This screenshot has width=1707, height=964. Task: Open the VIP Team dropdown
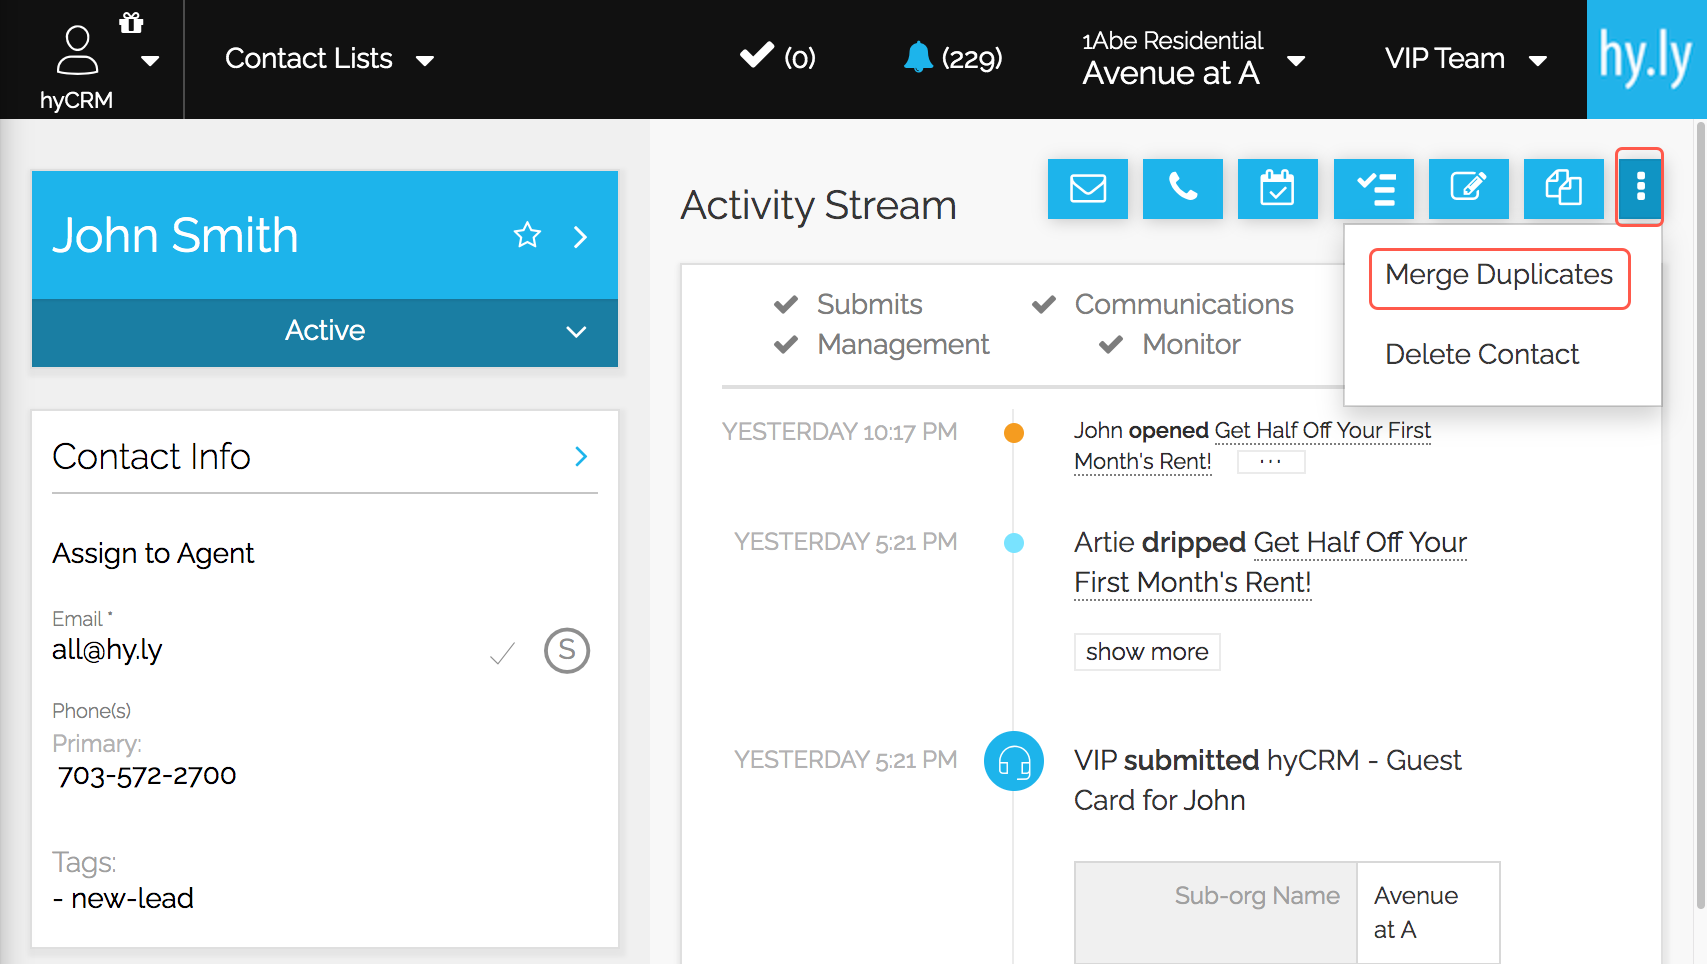1466,59
